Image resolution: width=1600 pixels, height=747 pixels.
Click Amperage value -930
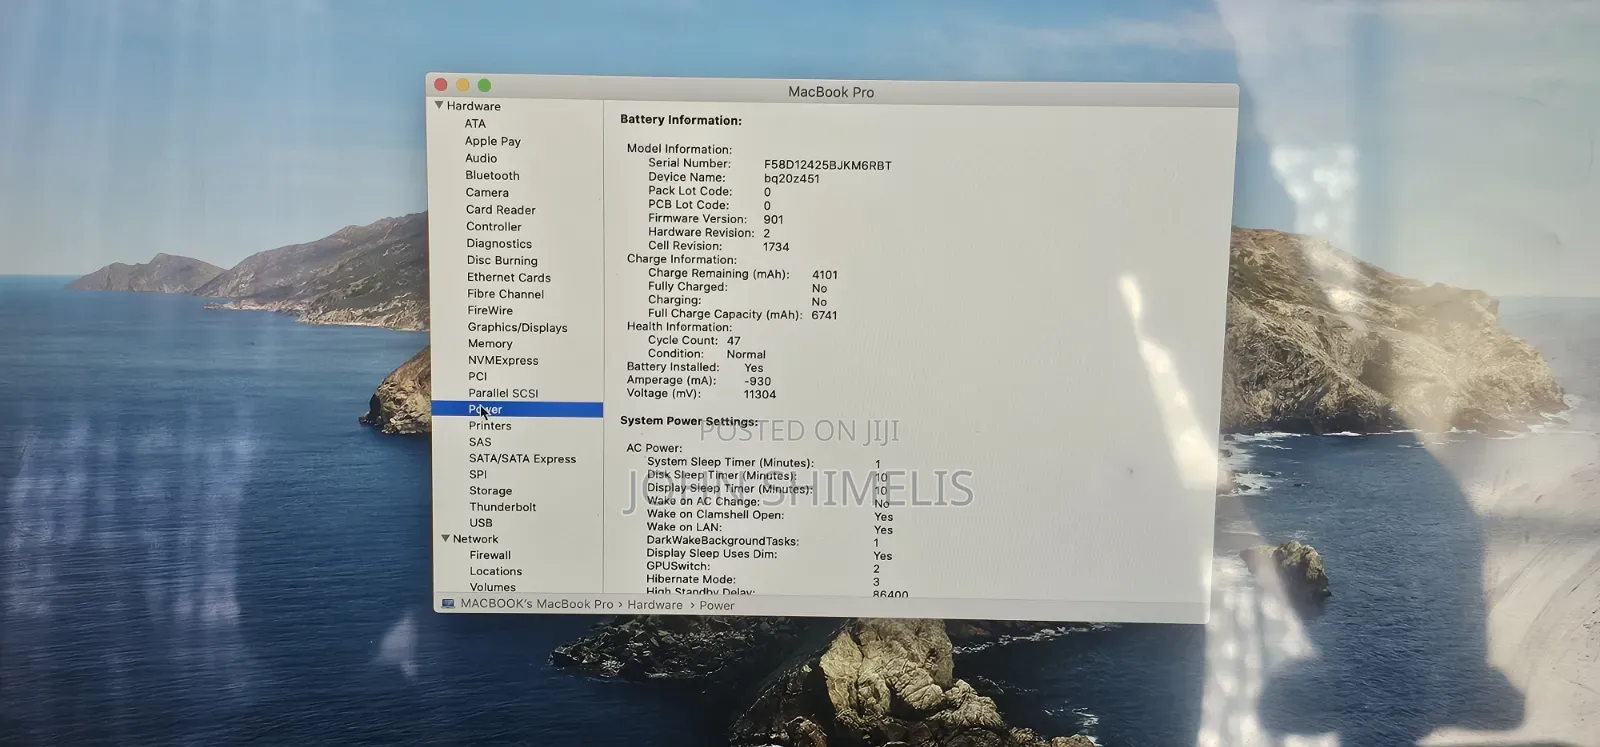(758, 381)
